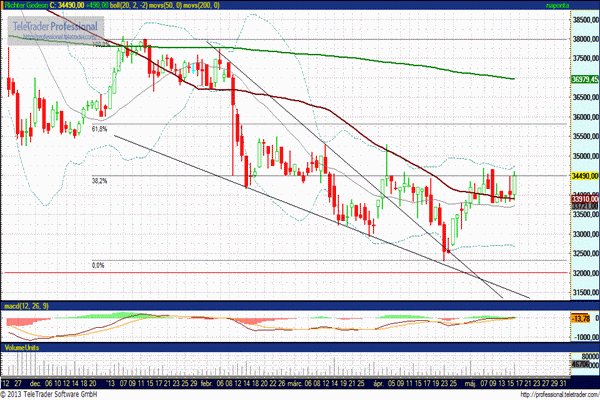Click the 31 day label on date axis

(562, 383)
